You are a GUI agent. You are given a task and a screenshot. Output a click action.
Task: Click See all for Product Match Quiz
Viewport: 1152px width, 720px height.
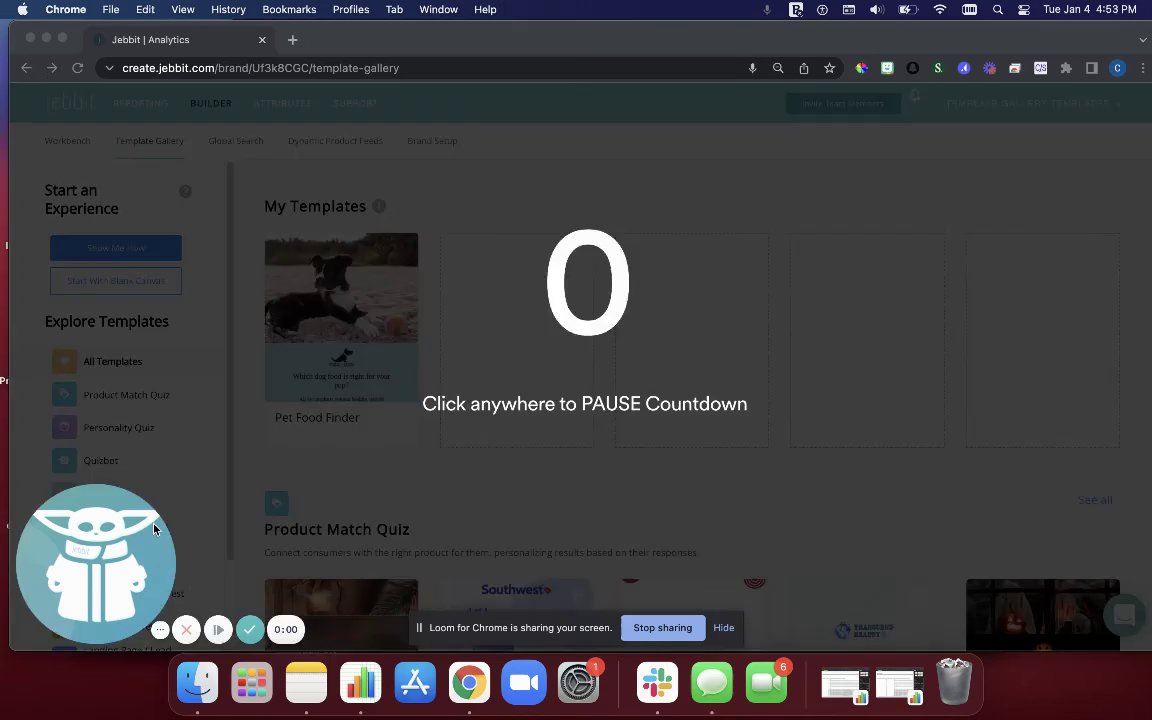[x=1095, y=500]
